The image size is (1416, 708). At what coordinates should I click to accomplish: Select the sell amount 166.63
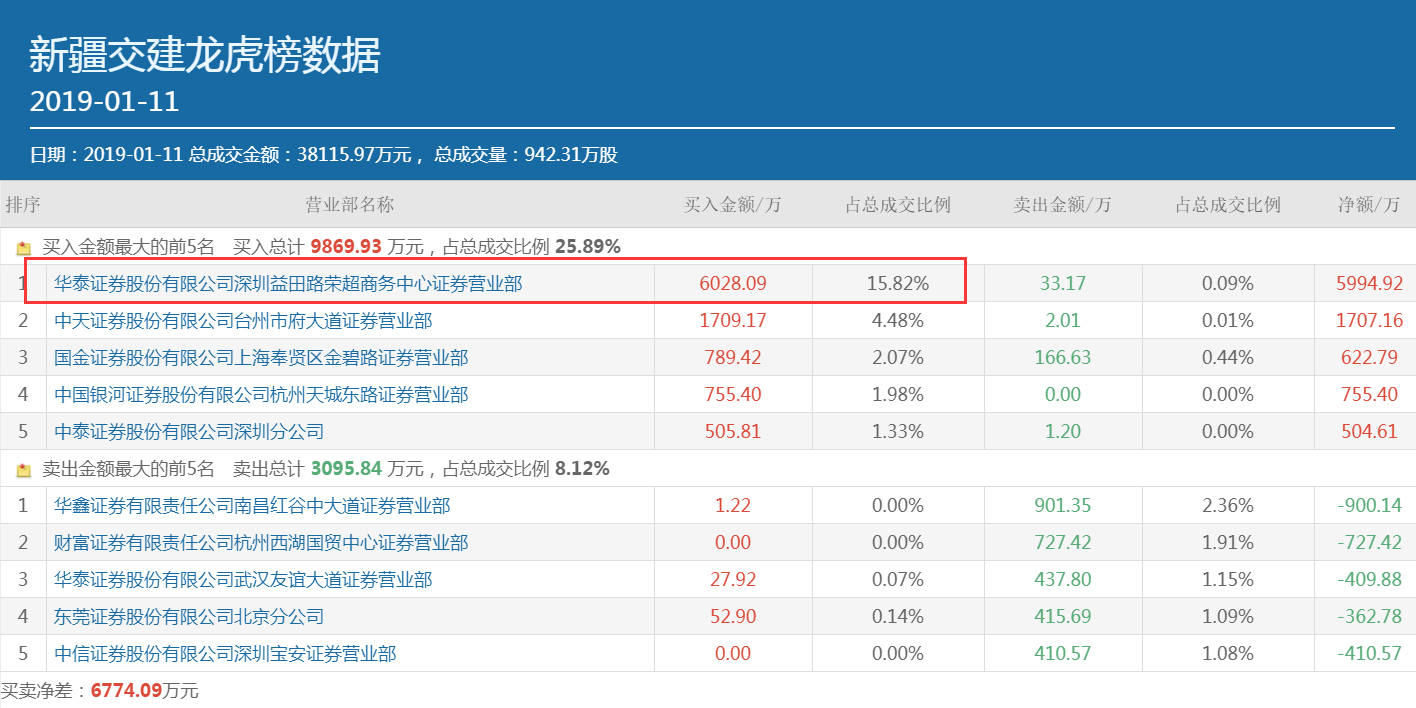pyautogui.click(x=1063, y=358)
